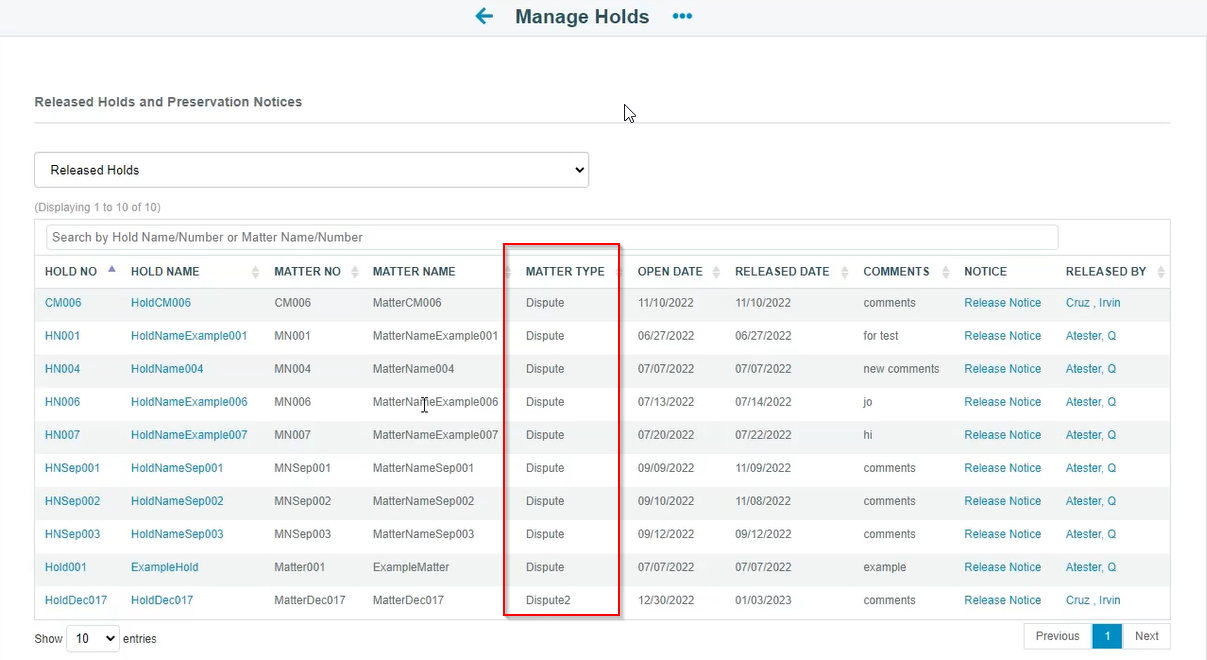Image resolution: width=1207 pixels, height=660 pixels.
Task: Select the Dispute2 matter type cell
Action: (x=548, y=600)
